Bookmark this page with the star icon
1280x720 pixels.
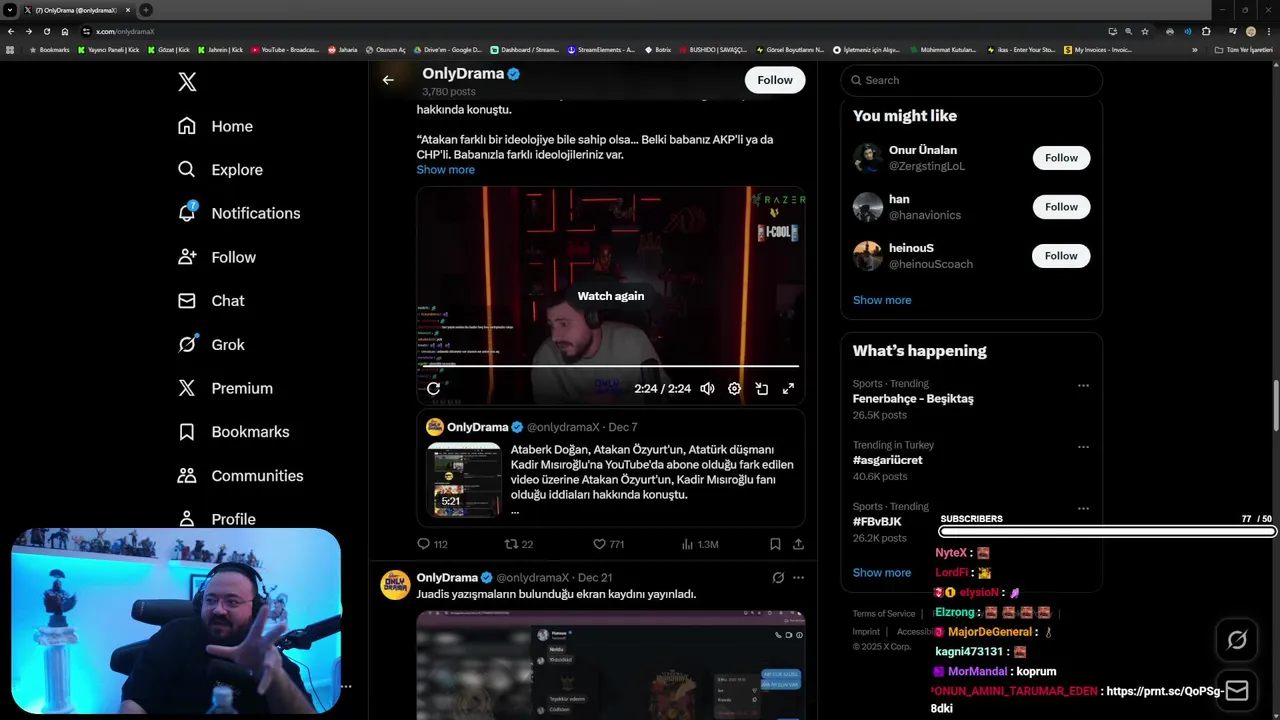pyautogui.click(x=1145, y=31)
